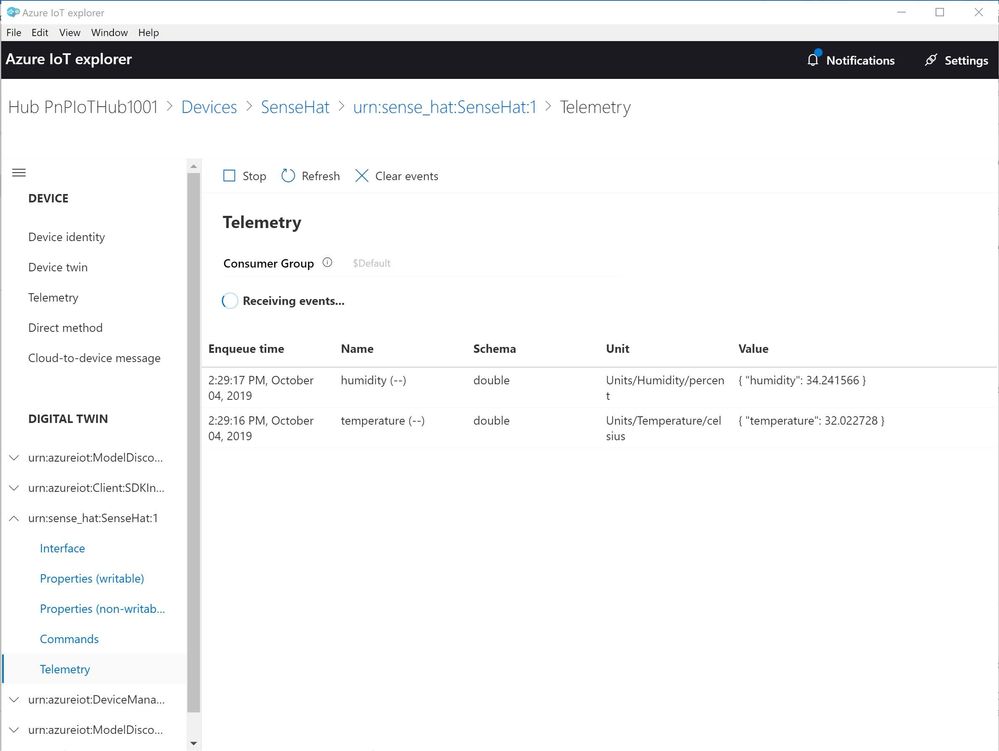The width and height of the screenshot is (999, 751).
Task: Expand the urn:azureiot:DeviceMana... node
Action: (x=13, y=699)
